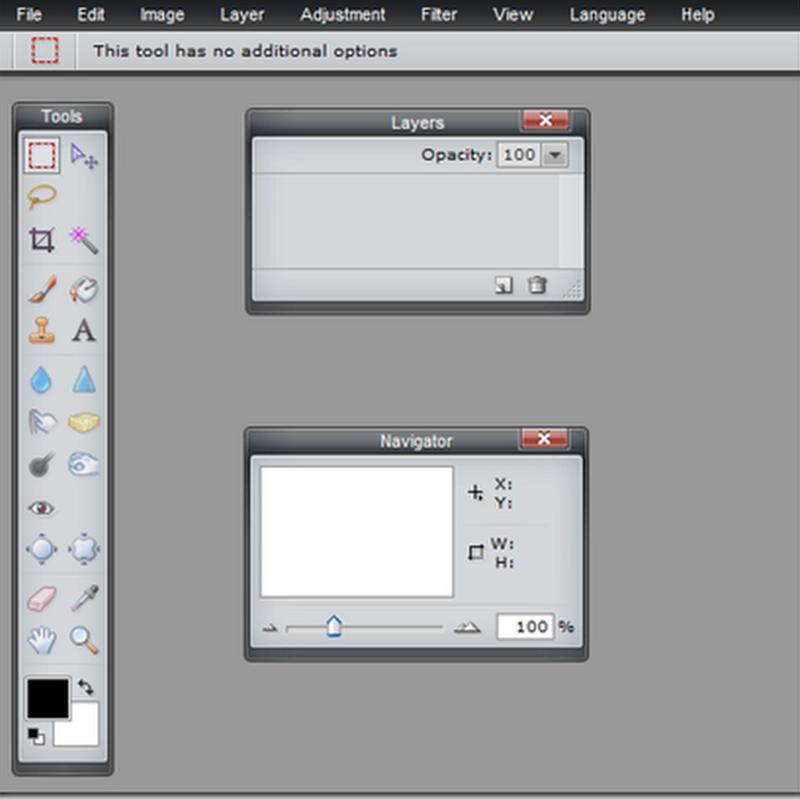The width and height of the screenshot is (800, 800).
Task: Select the Blur drop tool
Action: click(41, 380)
